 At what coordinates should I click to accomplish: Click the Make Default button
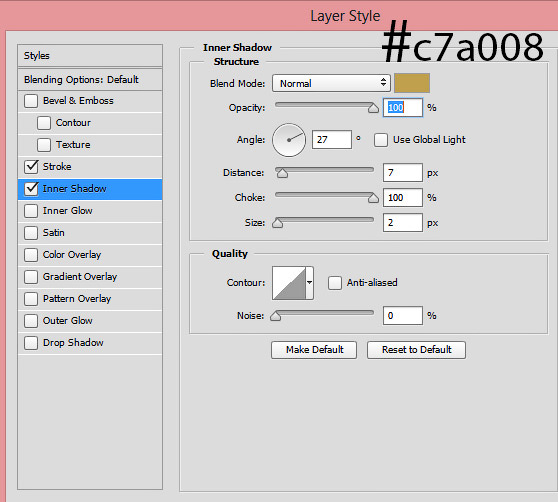point(314,350)
